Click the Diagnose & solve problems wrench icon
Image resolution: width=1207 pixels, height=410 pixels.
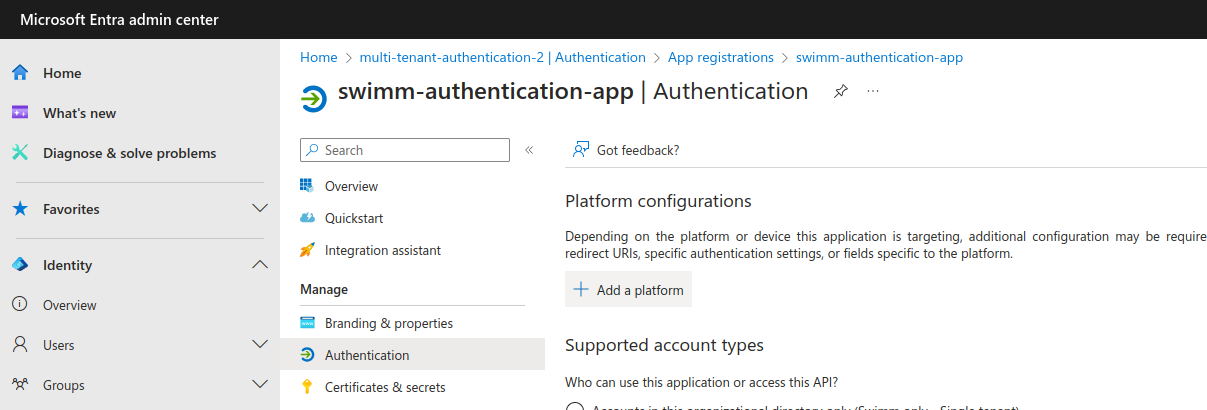20,153
